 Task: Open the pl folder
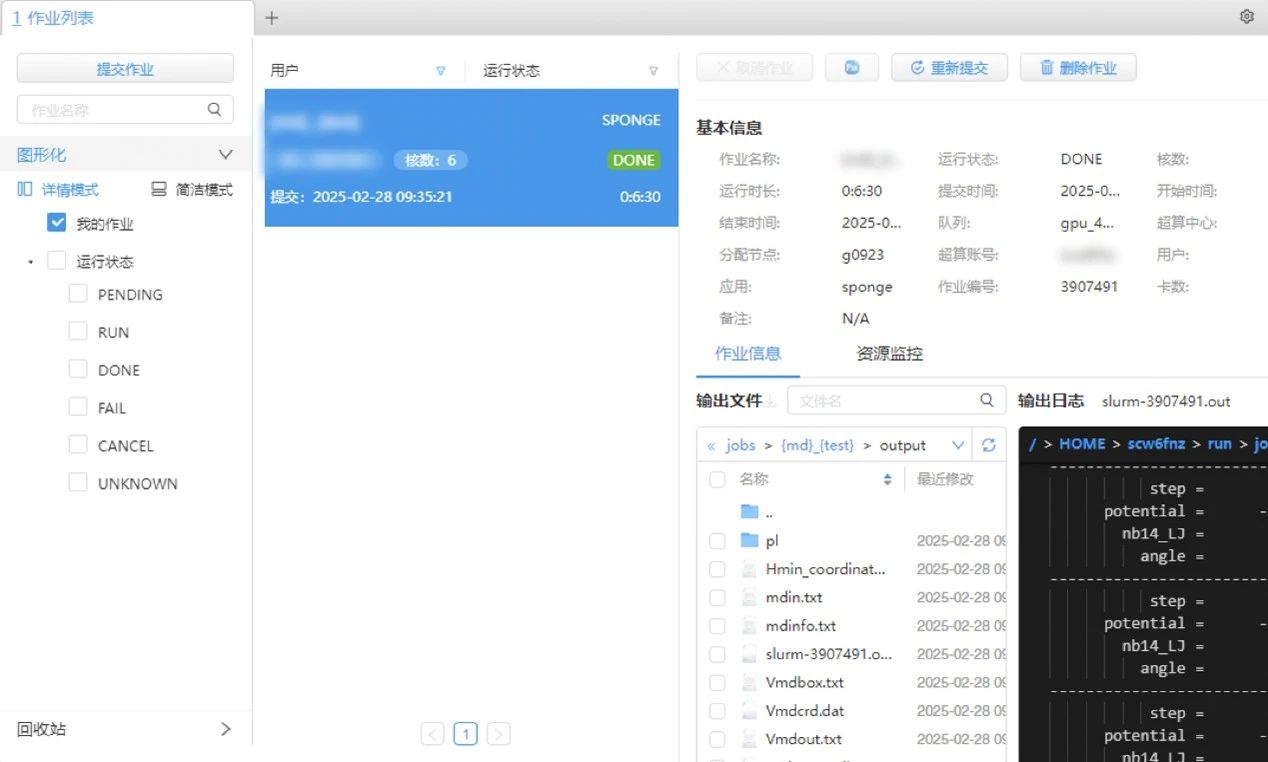pos(771,541)
